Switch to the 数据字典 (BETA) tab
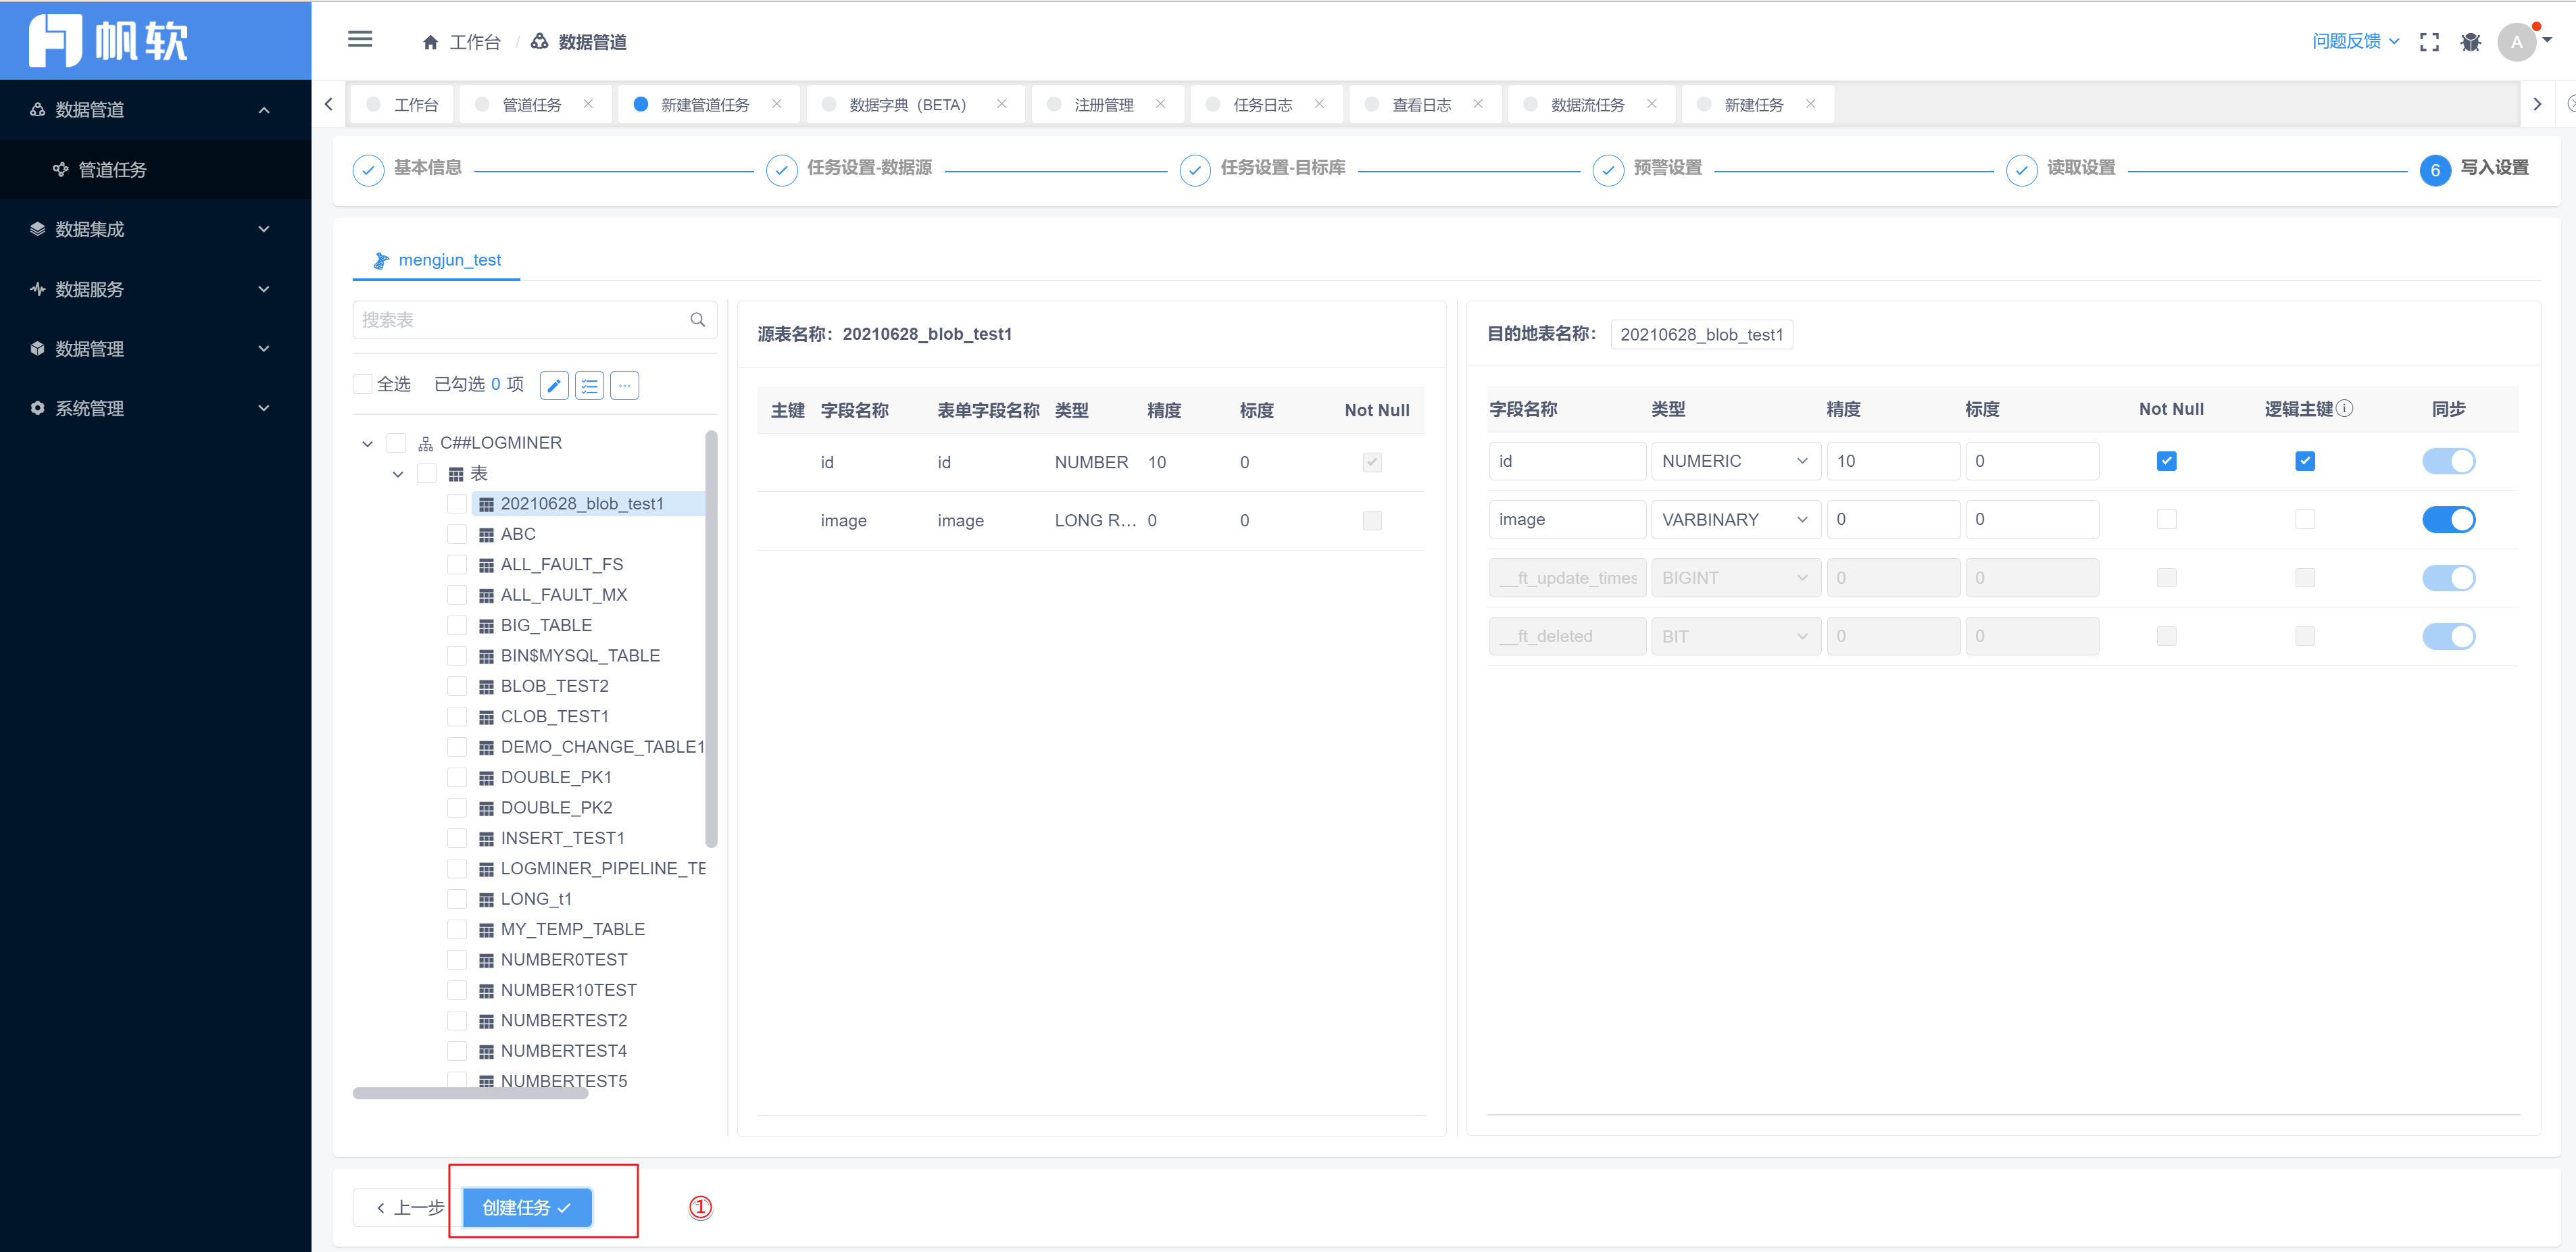 [x=906, y=105]
